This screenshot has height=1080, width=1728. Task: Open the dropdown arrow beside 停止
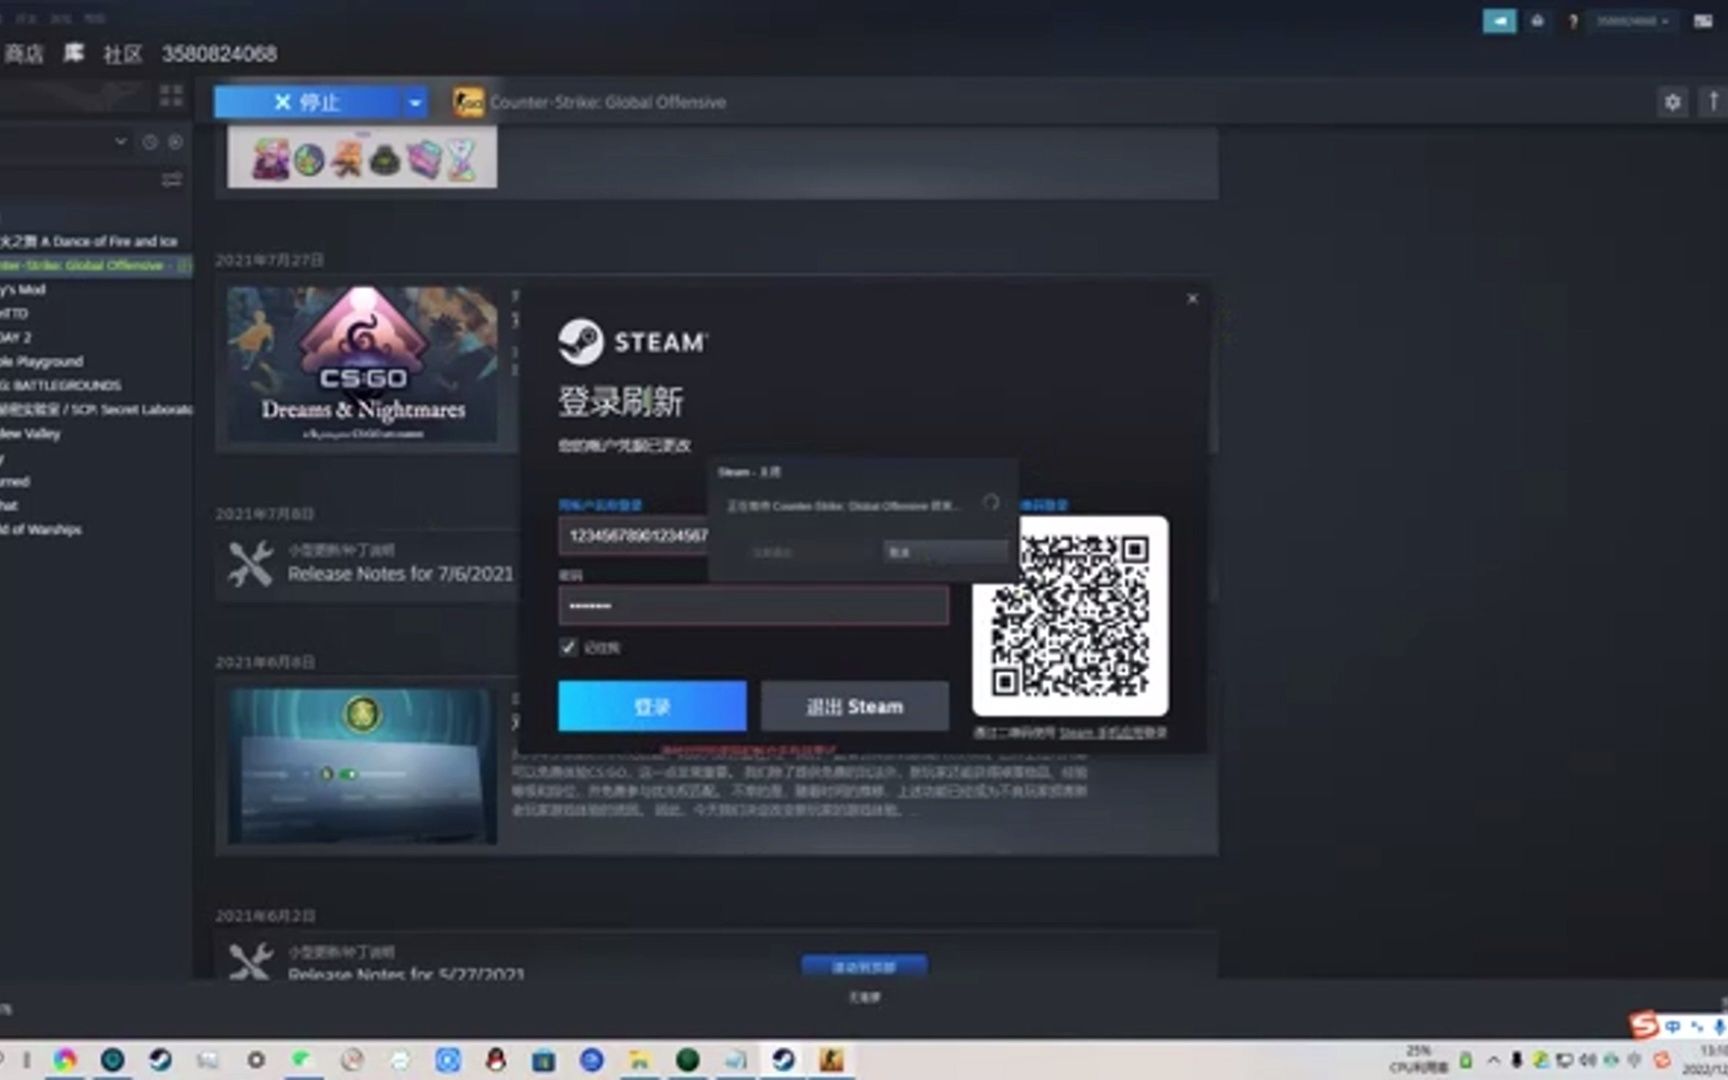[x=414, y=102]
